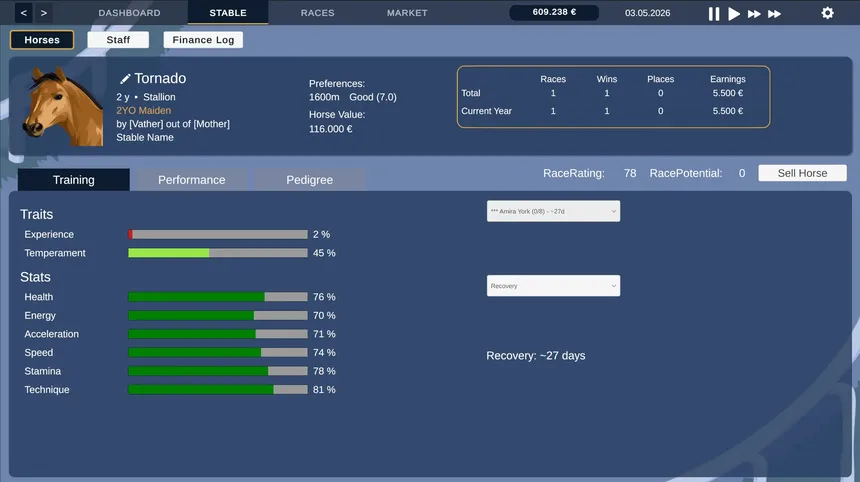860x482 pixels.
Task: Navigate to the Races menu
Action: click(x=318, y=13)
